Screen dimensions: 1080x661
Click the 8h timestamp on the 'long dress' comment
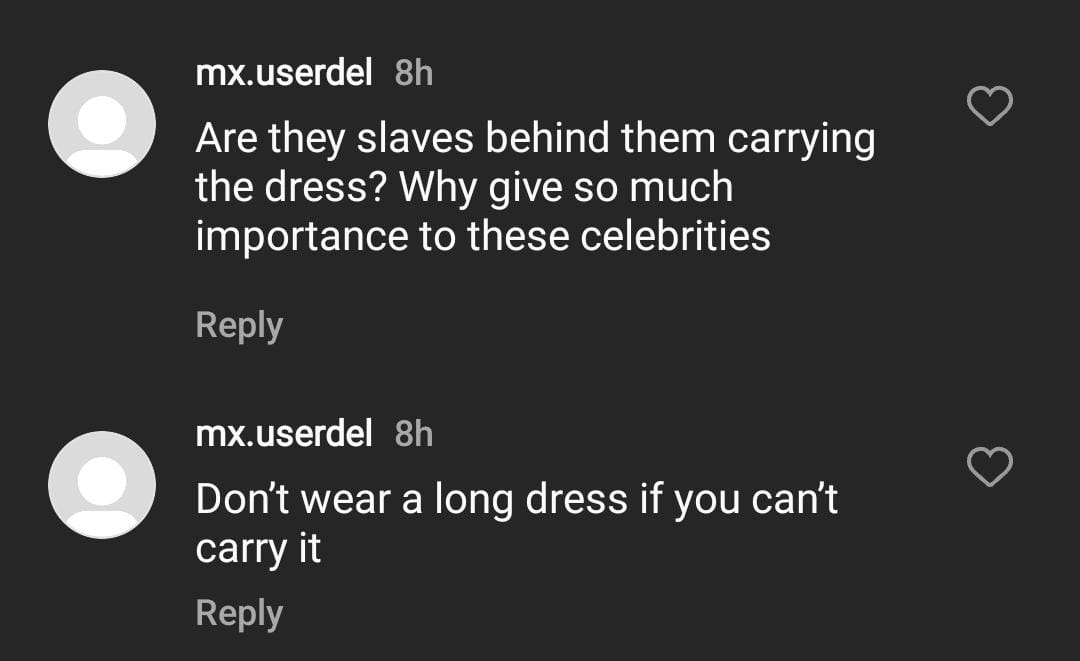point(414,434)
